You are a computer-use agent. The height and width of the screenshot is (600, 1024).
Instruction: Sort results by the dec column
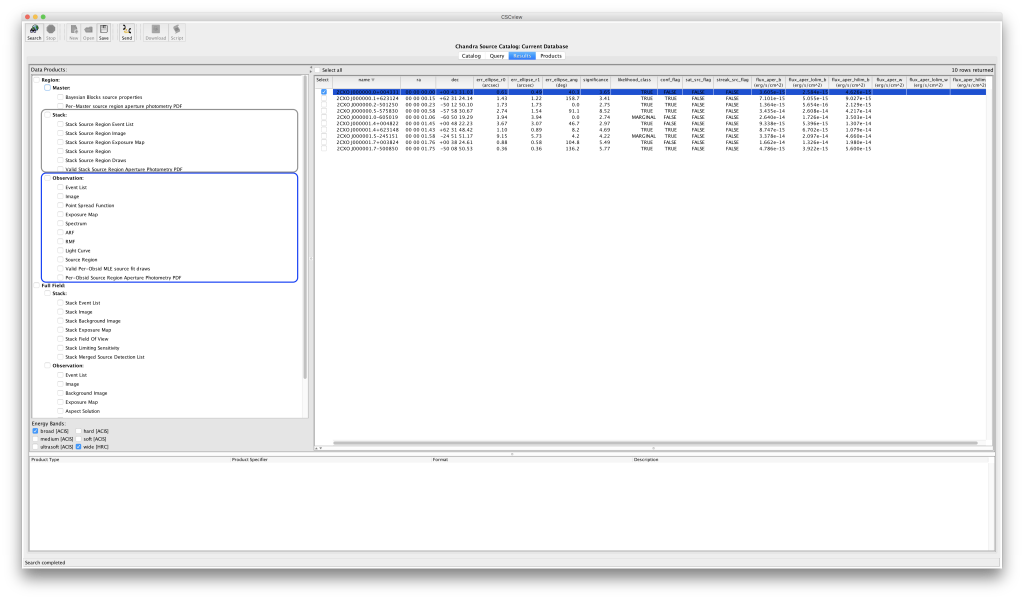click(455, 82)
